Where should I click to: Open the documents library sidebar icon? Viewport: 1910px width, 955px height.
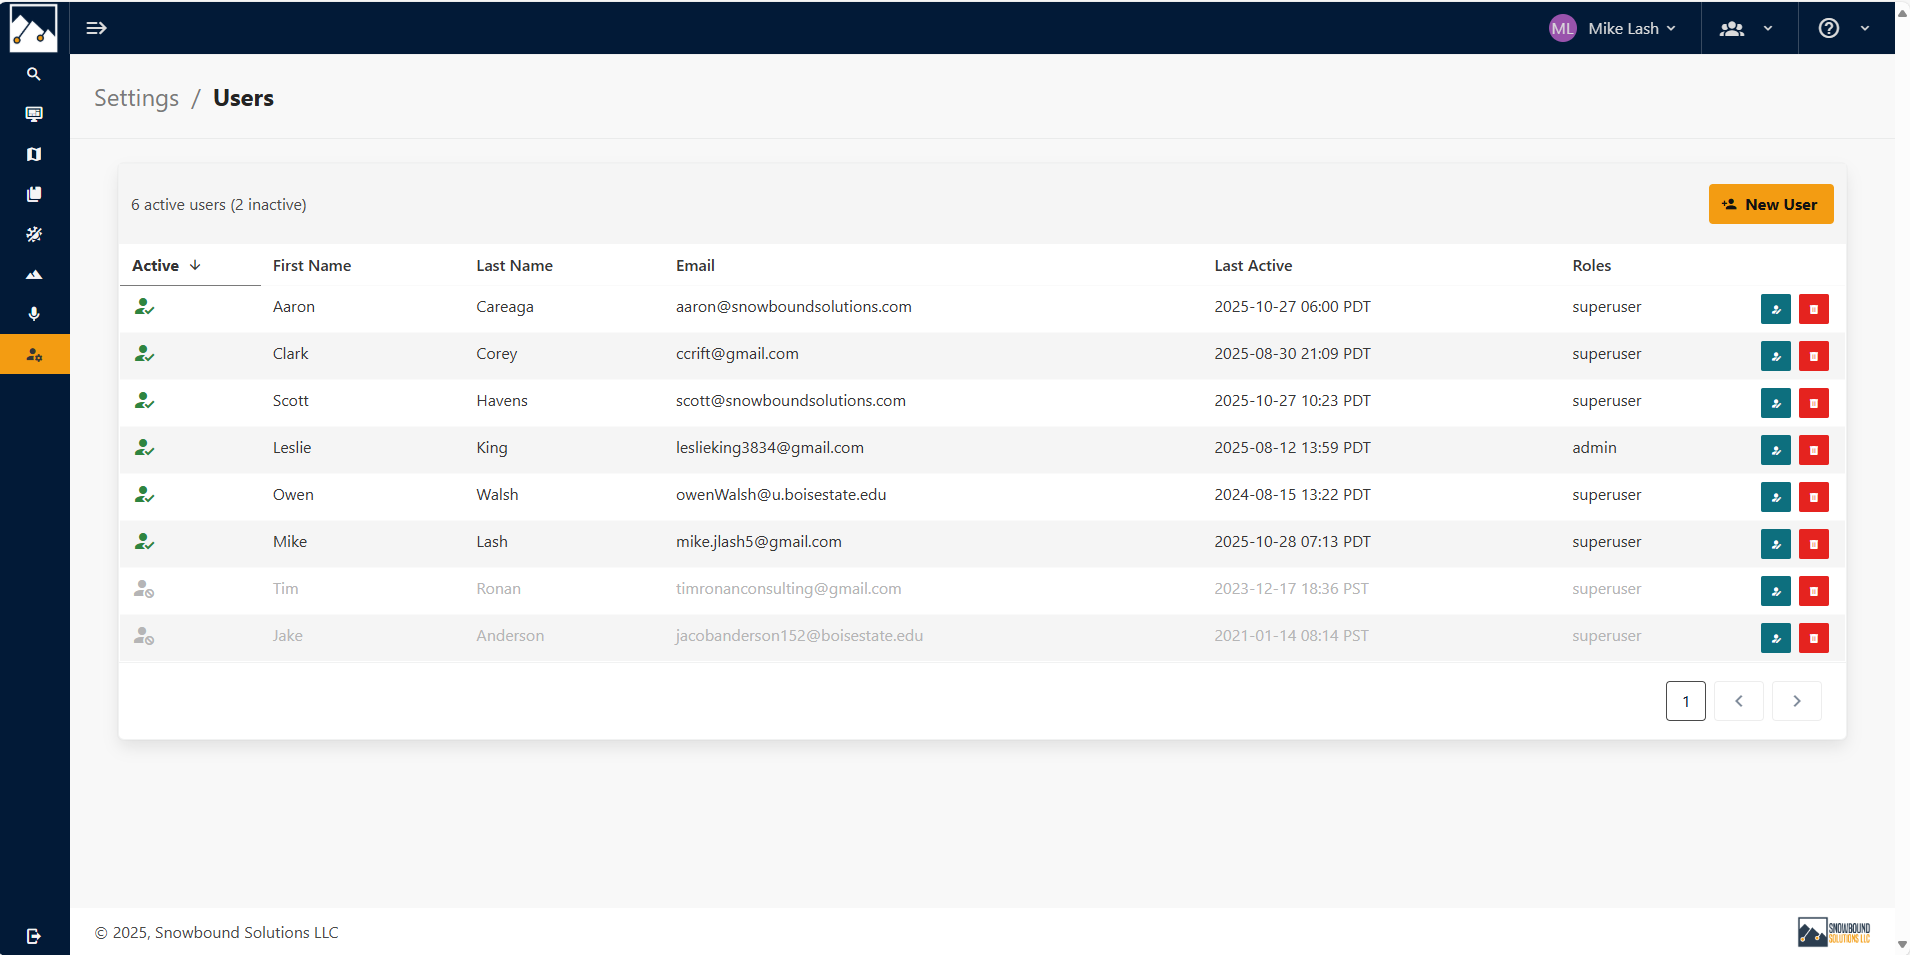34,194
